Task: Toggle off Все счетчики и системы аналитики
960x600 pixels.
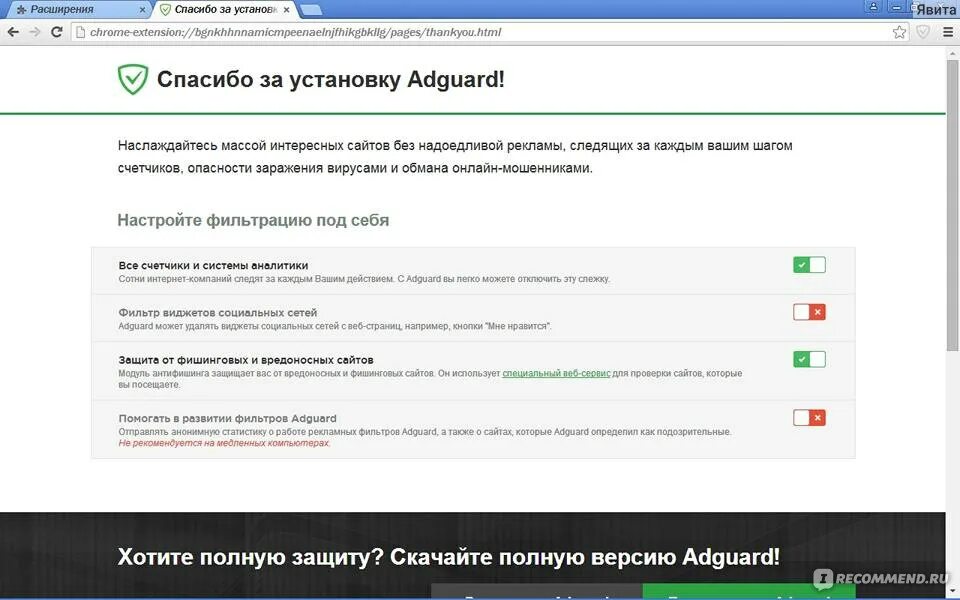Action: [x=809, y=264]
